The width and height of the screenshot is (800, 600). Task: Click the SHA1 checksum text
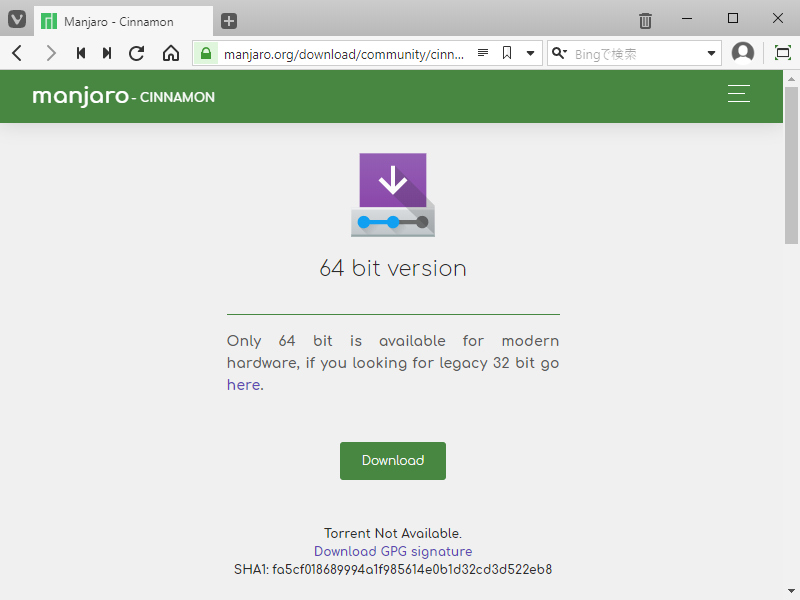tap(393, 569)
